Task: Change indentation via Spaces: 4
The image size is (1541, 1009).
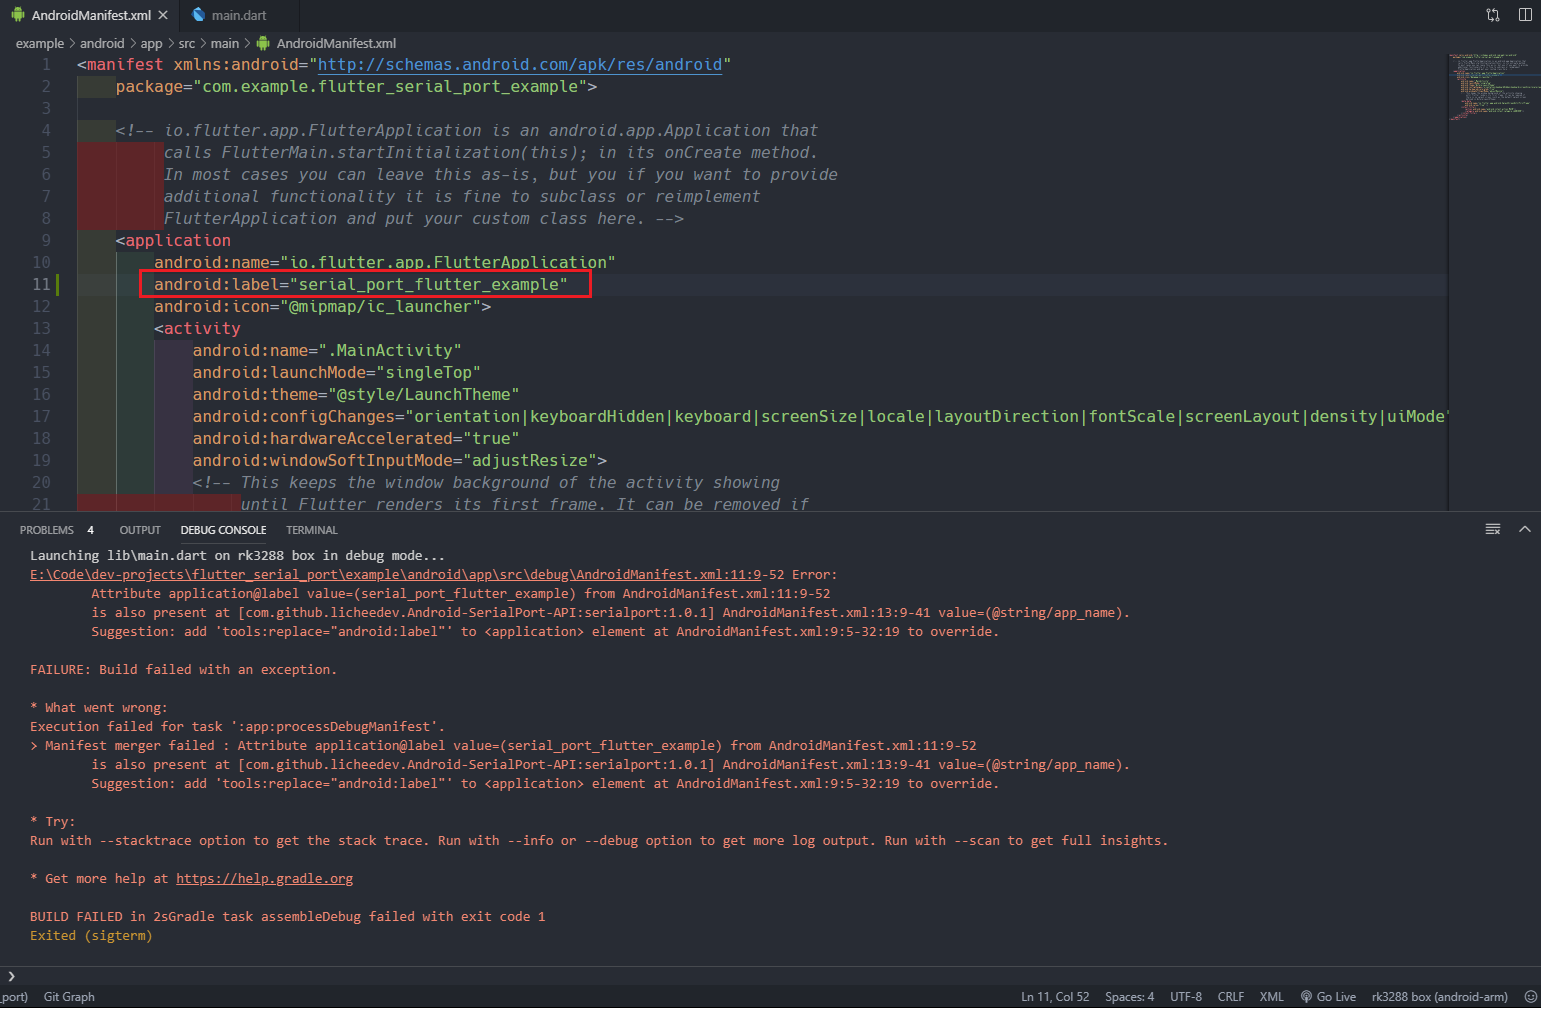Action: point(1129,997)
